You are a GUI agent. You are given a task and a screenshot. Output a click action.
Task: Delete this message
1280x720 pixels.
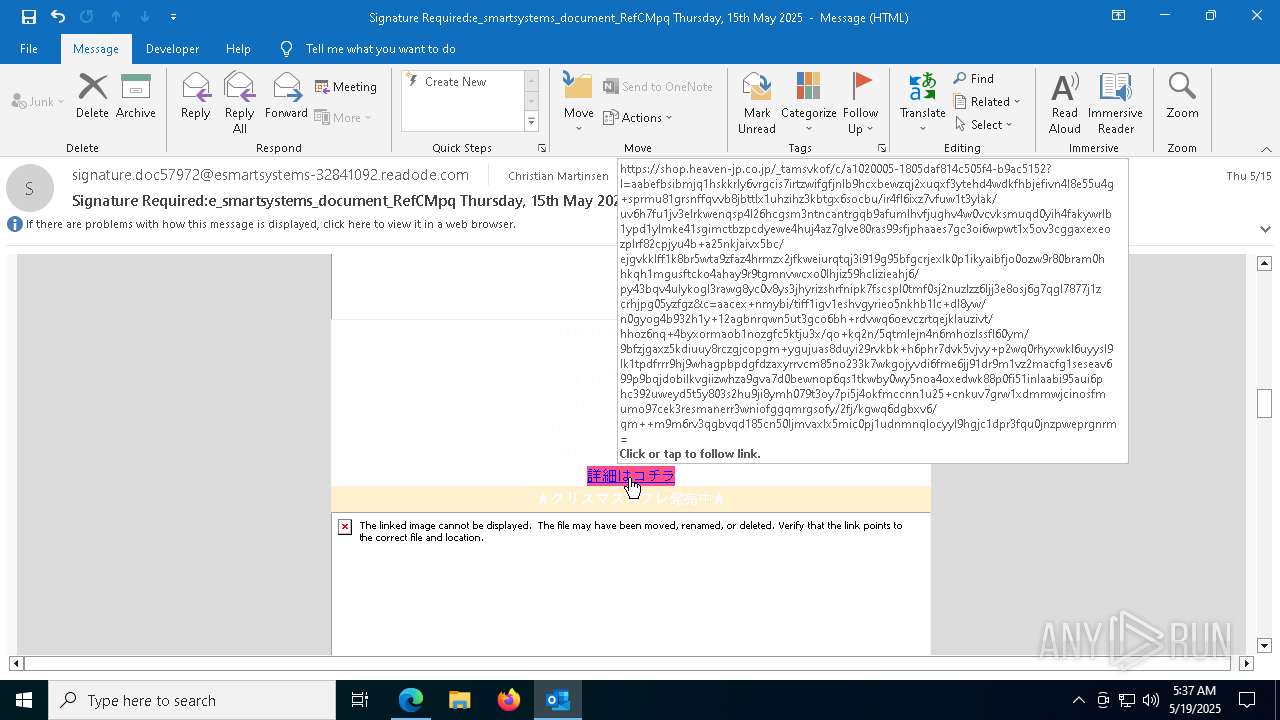pos(92,97)
